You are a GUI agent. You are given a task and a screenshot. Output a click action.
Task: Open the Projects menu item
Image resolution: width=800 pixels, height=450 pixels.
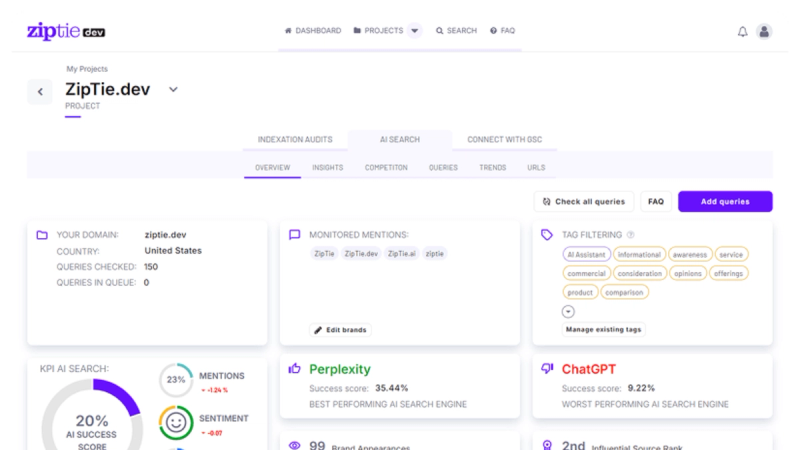coord(379,31)
